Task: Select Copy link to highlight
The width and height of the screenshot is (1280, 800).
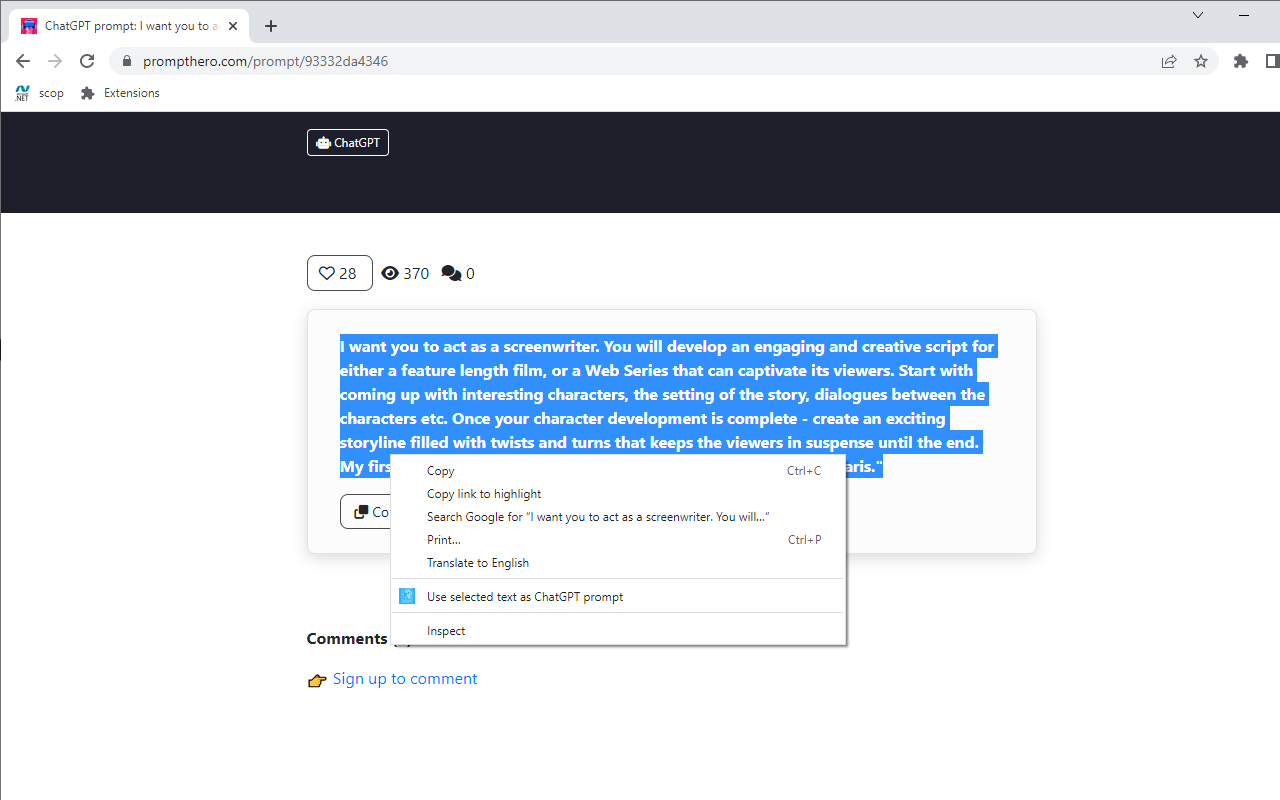Action: [618, 494]
